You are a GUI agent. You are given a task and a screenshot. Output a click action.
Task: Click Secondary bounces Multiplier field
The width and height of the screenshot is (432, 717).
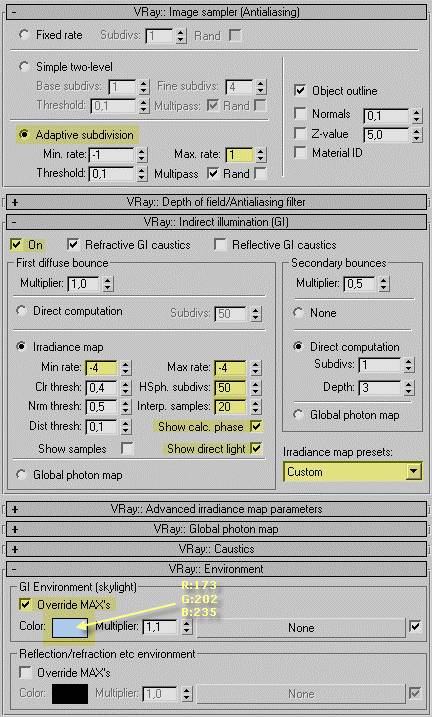tap(360, 284)
